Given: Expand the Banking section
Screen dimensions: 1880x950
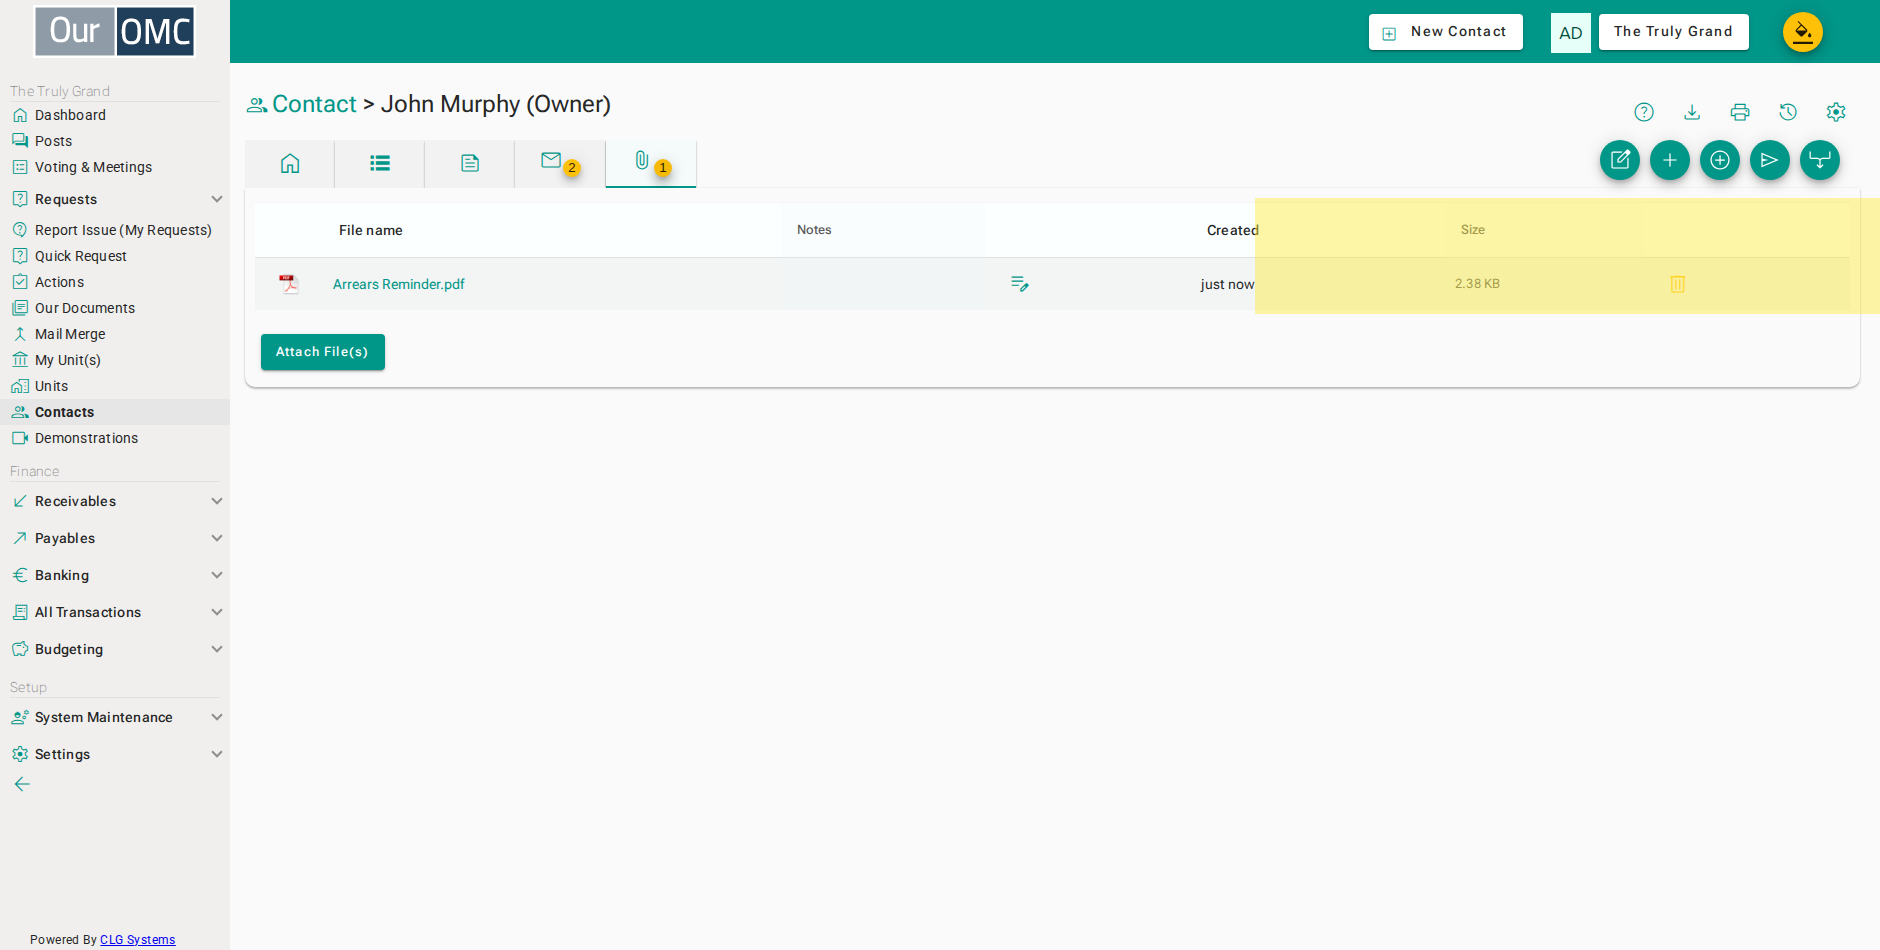Looking at the screenshot, I should click(x=115, y=575).
